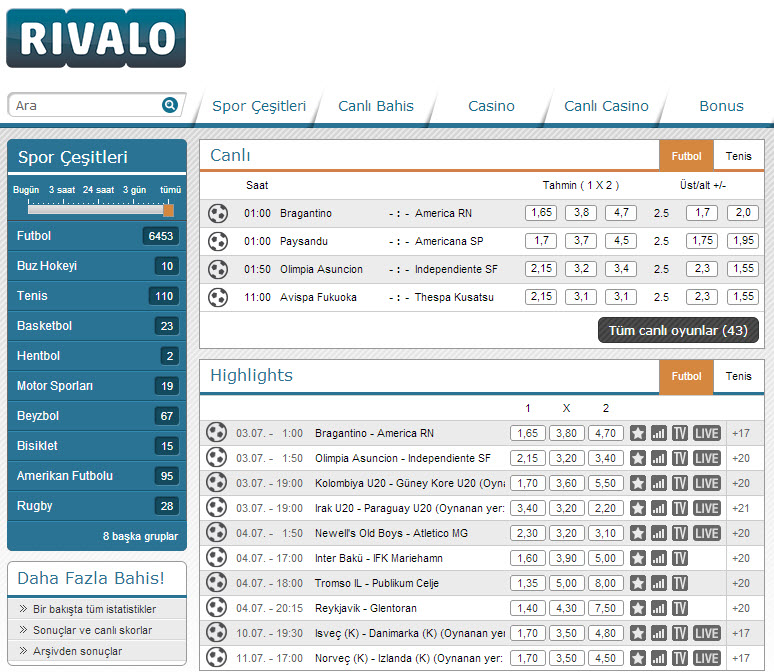
Task: Click the orange time filter slider handle
Action: point(168,210)
